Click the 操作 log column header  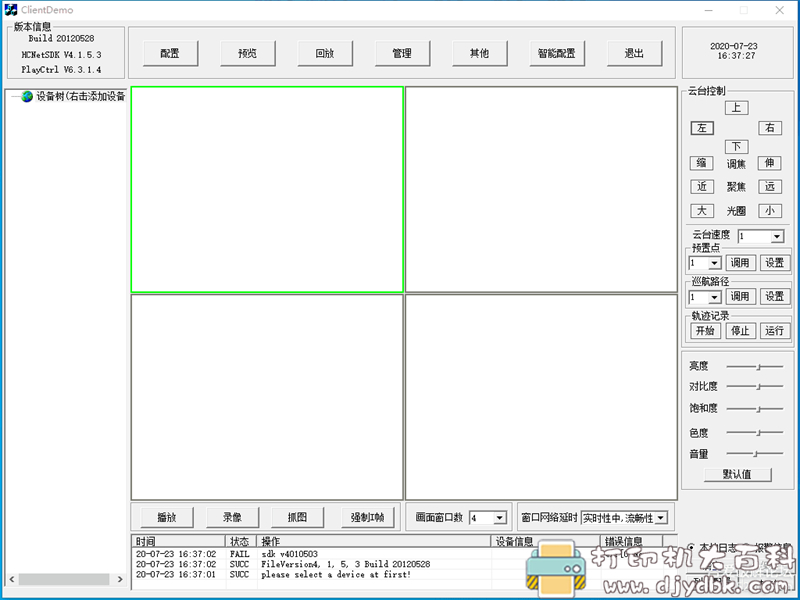pos(374,541)
